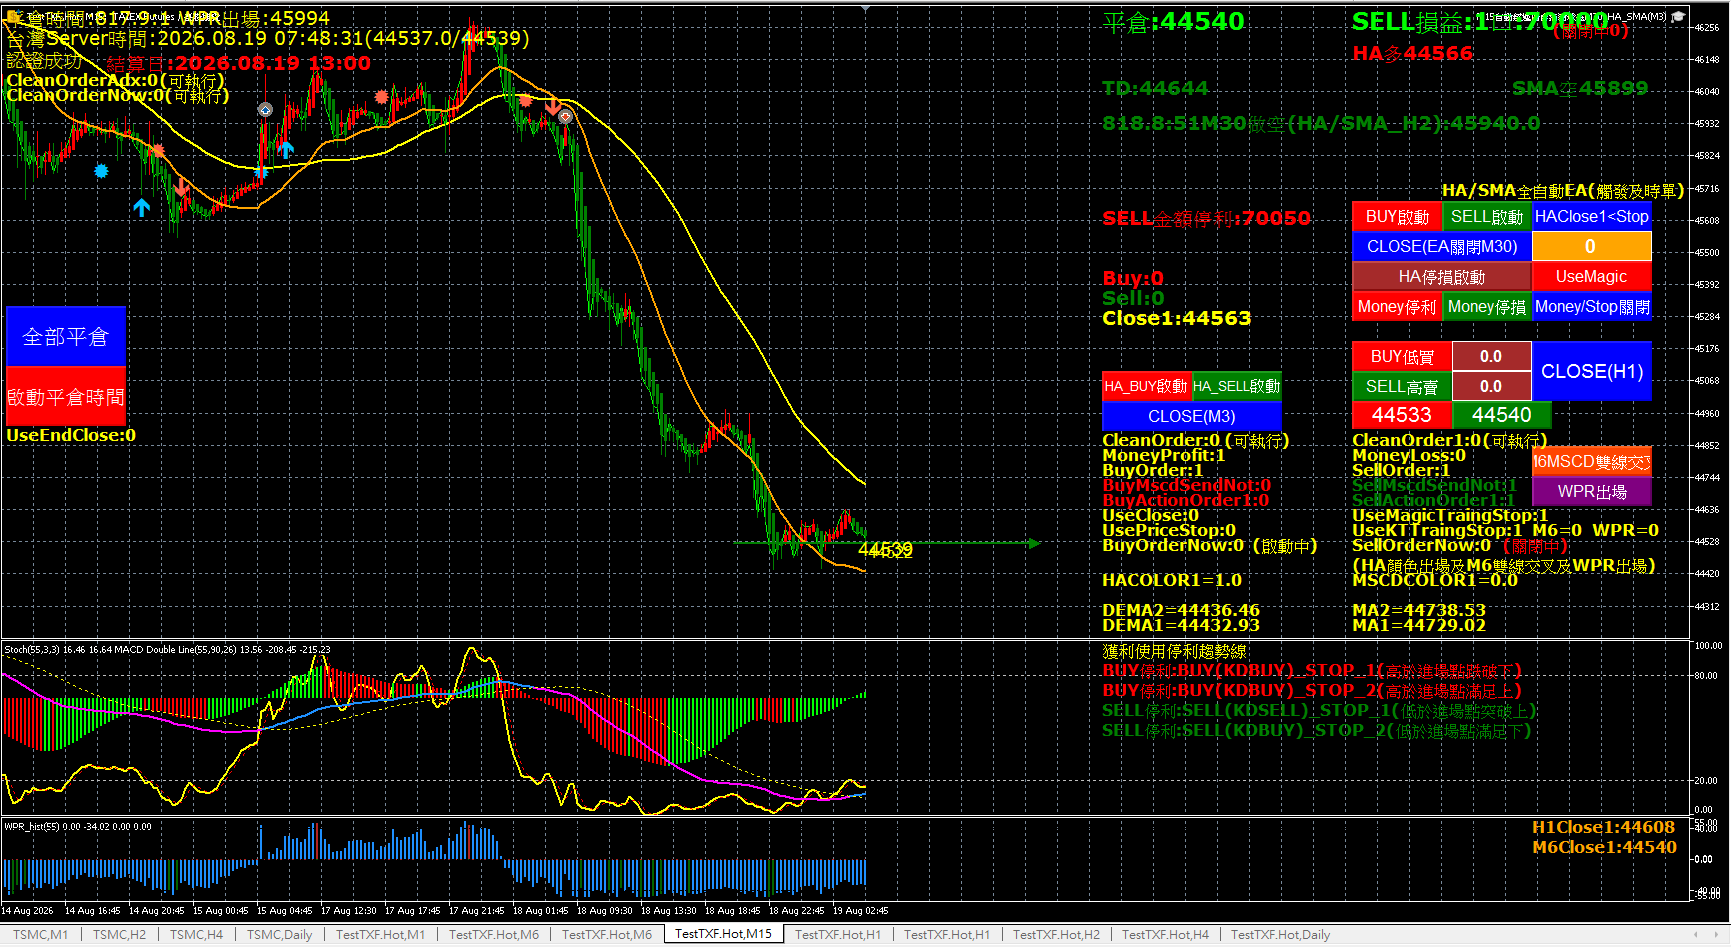Click the M6Close1:44540 label
Image resolution: width=1731 pixels, height=947 pixels.
tap(1604, 847)
